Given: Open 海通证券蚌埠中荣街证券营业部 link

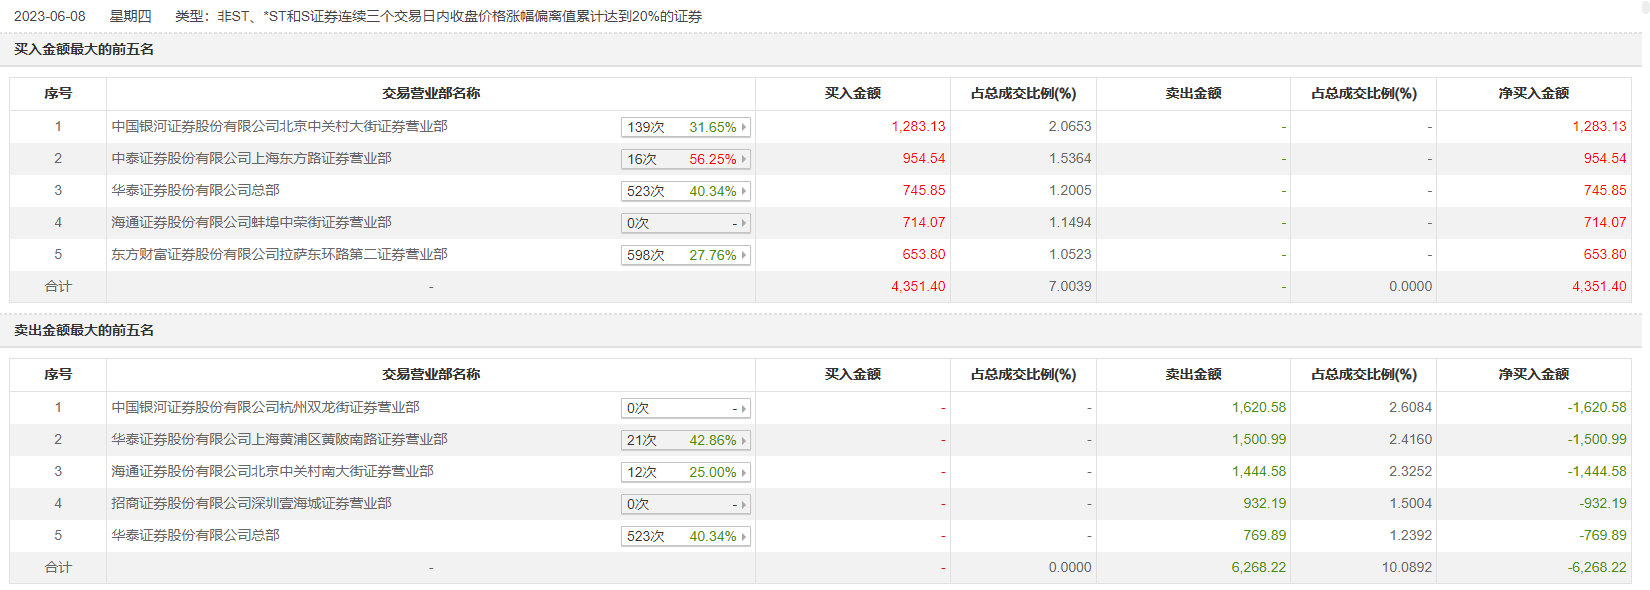Looking at the screenshot, I should pyautogui.click(x=251, y=222).
